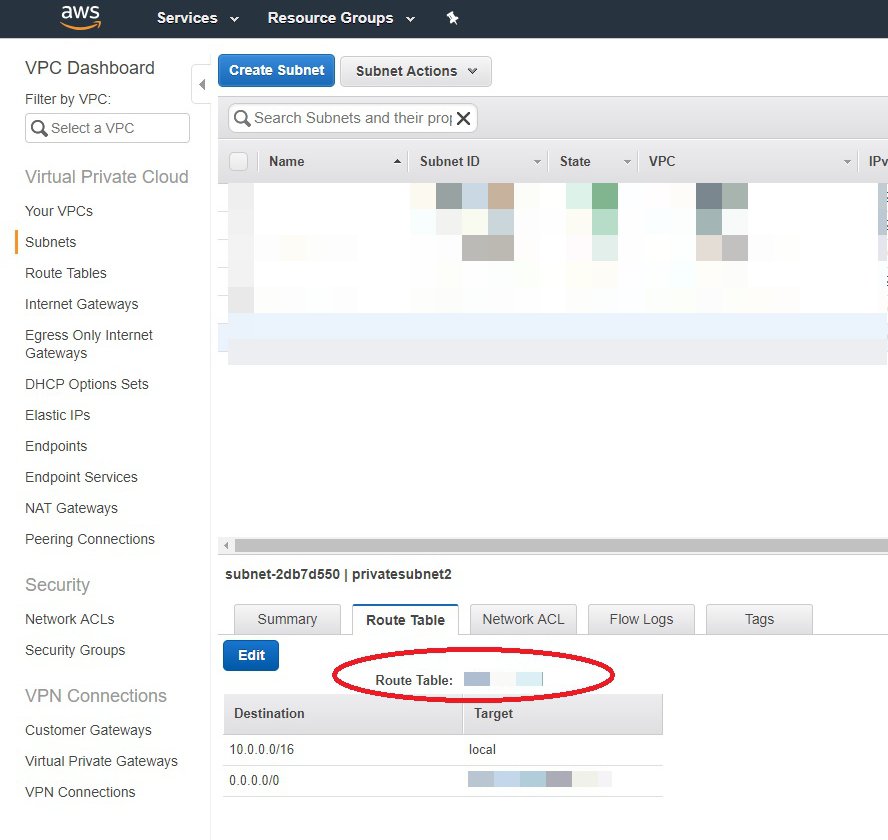888x840 pixels.
Task: Sort by Name column ascending arrow
Action: 397,161
